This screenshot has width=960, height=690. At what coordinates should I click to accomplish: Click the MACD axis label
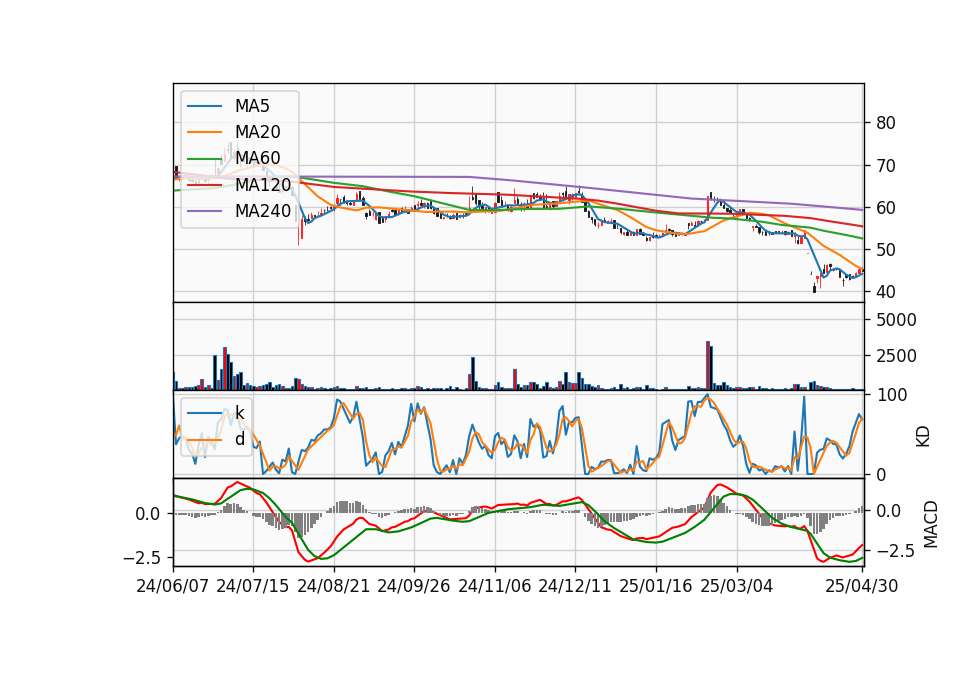pyautogui.click(x=931, y=524)
